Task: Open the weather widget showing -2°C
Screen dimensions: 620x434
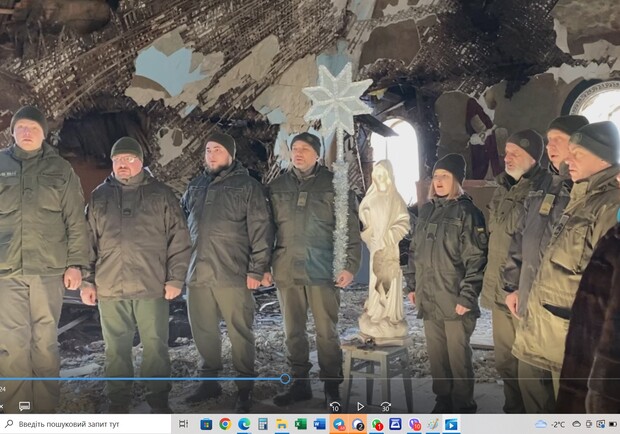Action: (552, 424)
